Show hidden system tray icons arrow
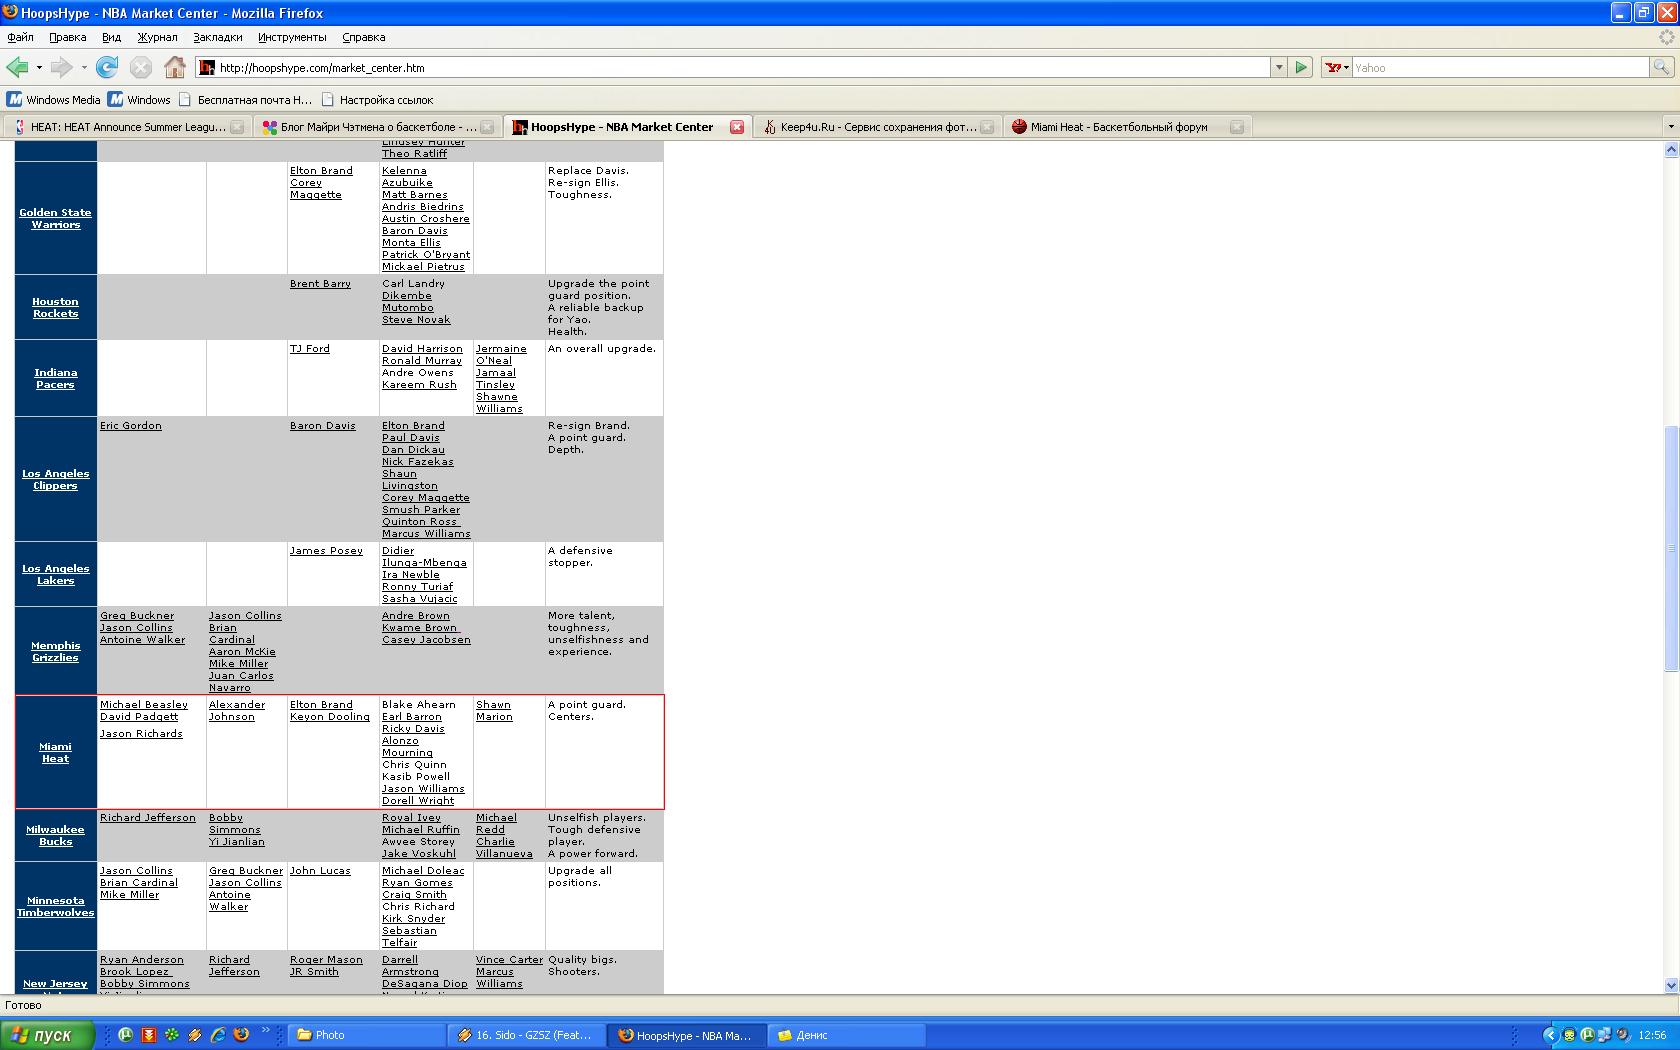1680x1050 pixels. click(1550, 1035)
